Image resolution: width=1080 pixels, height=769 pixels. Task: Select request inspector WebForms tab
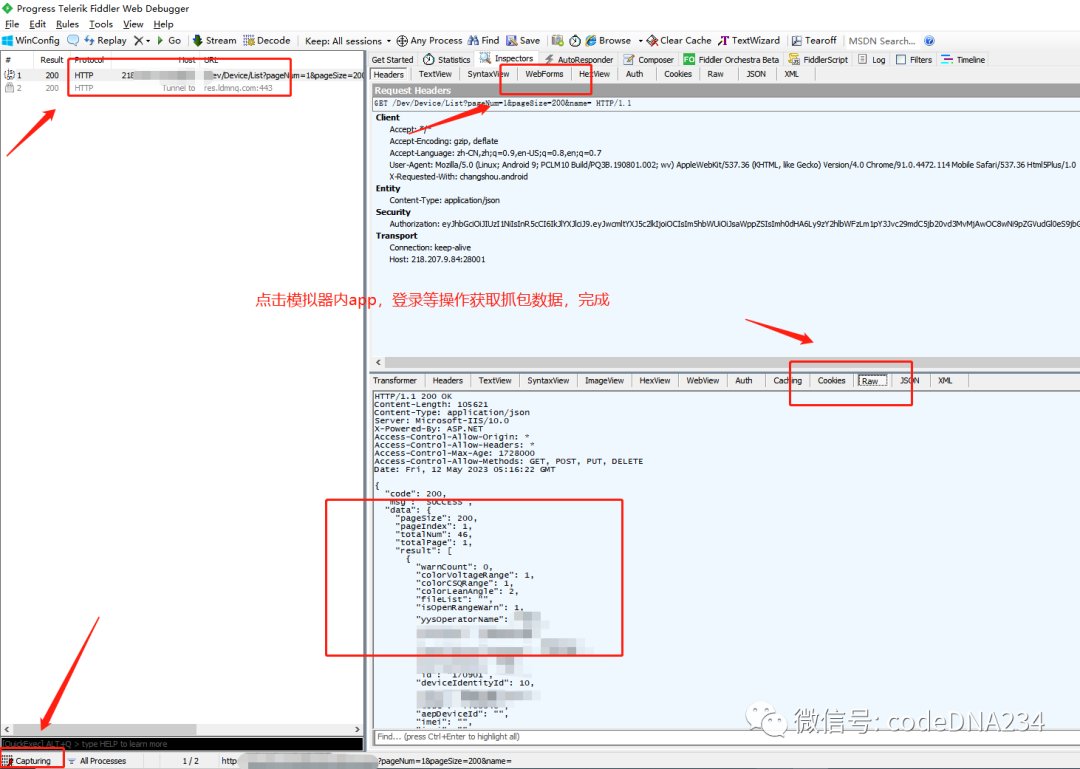pyautogui.click(x=544, y=74)
